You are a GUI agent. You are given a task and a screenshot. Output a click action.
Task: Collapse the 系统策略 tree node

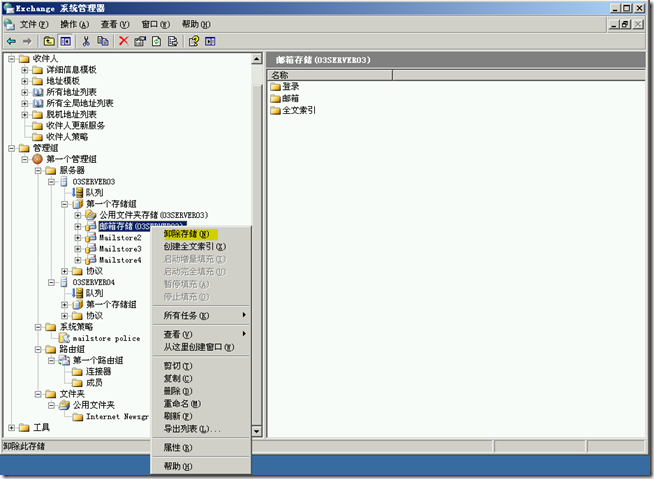pos(38,327)
